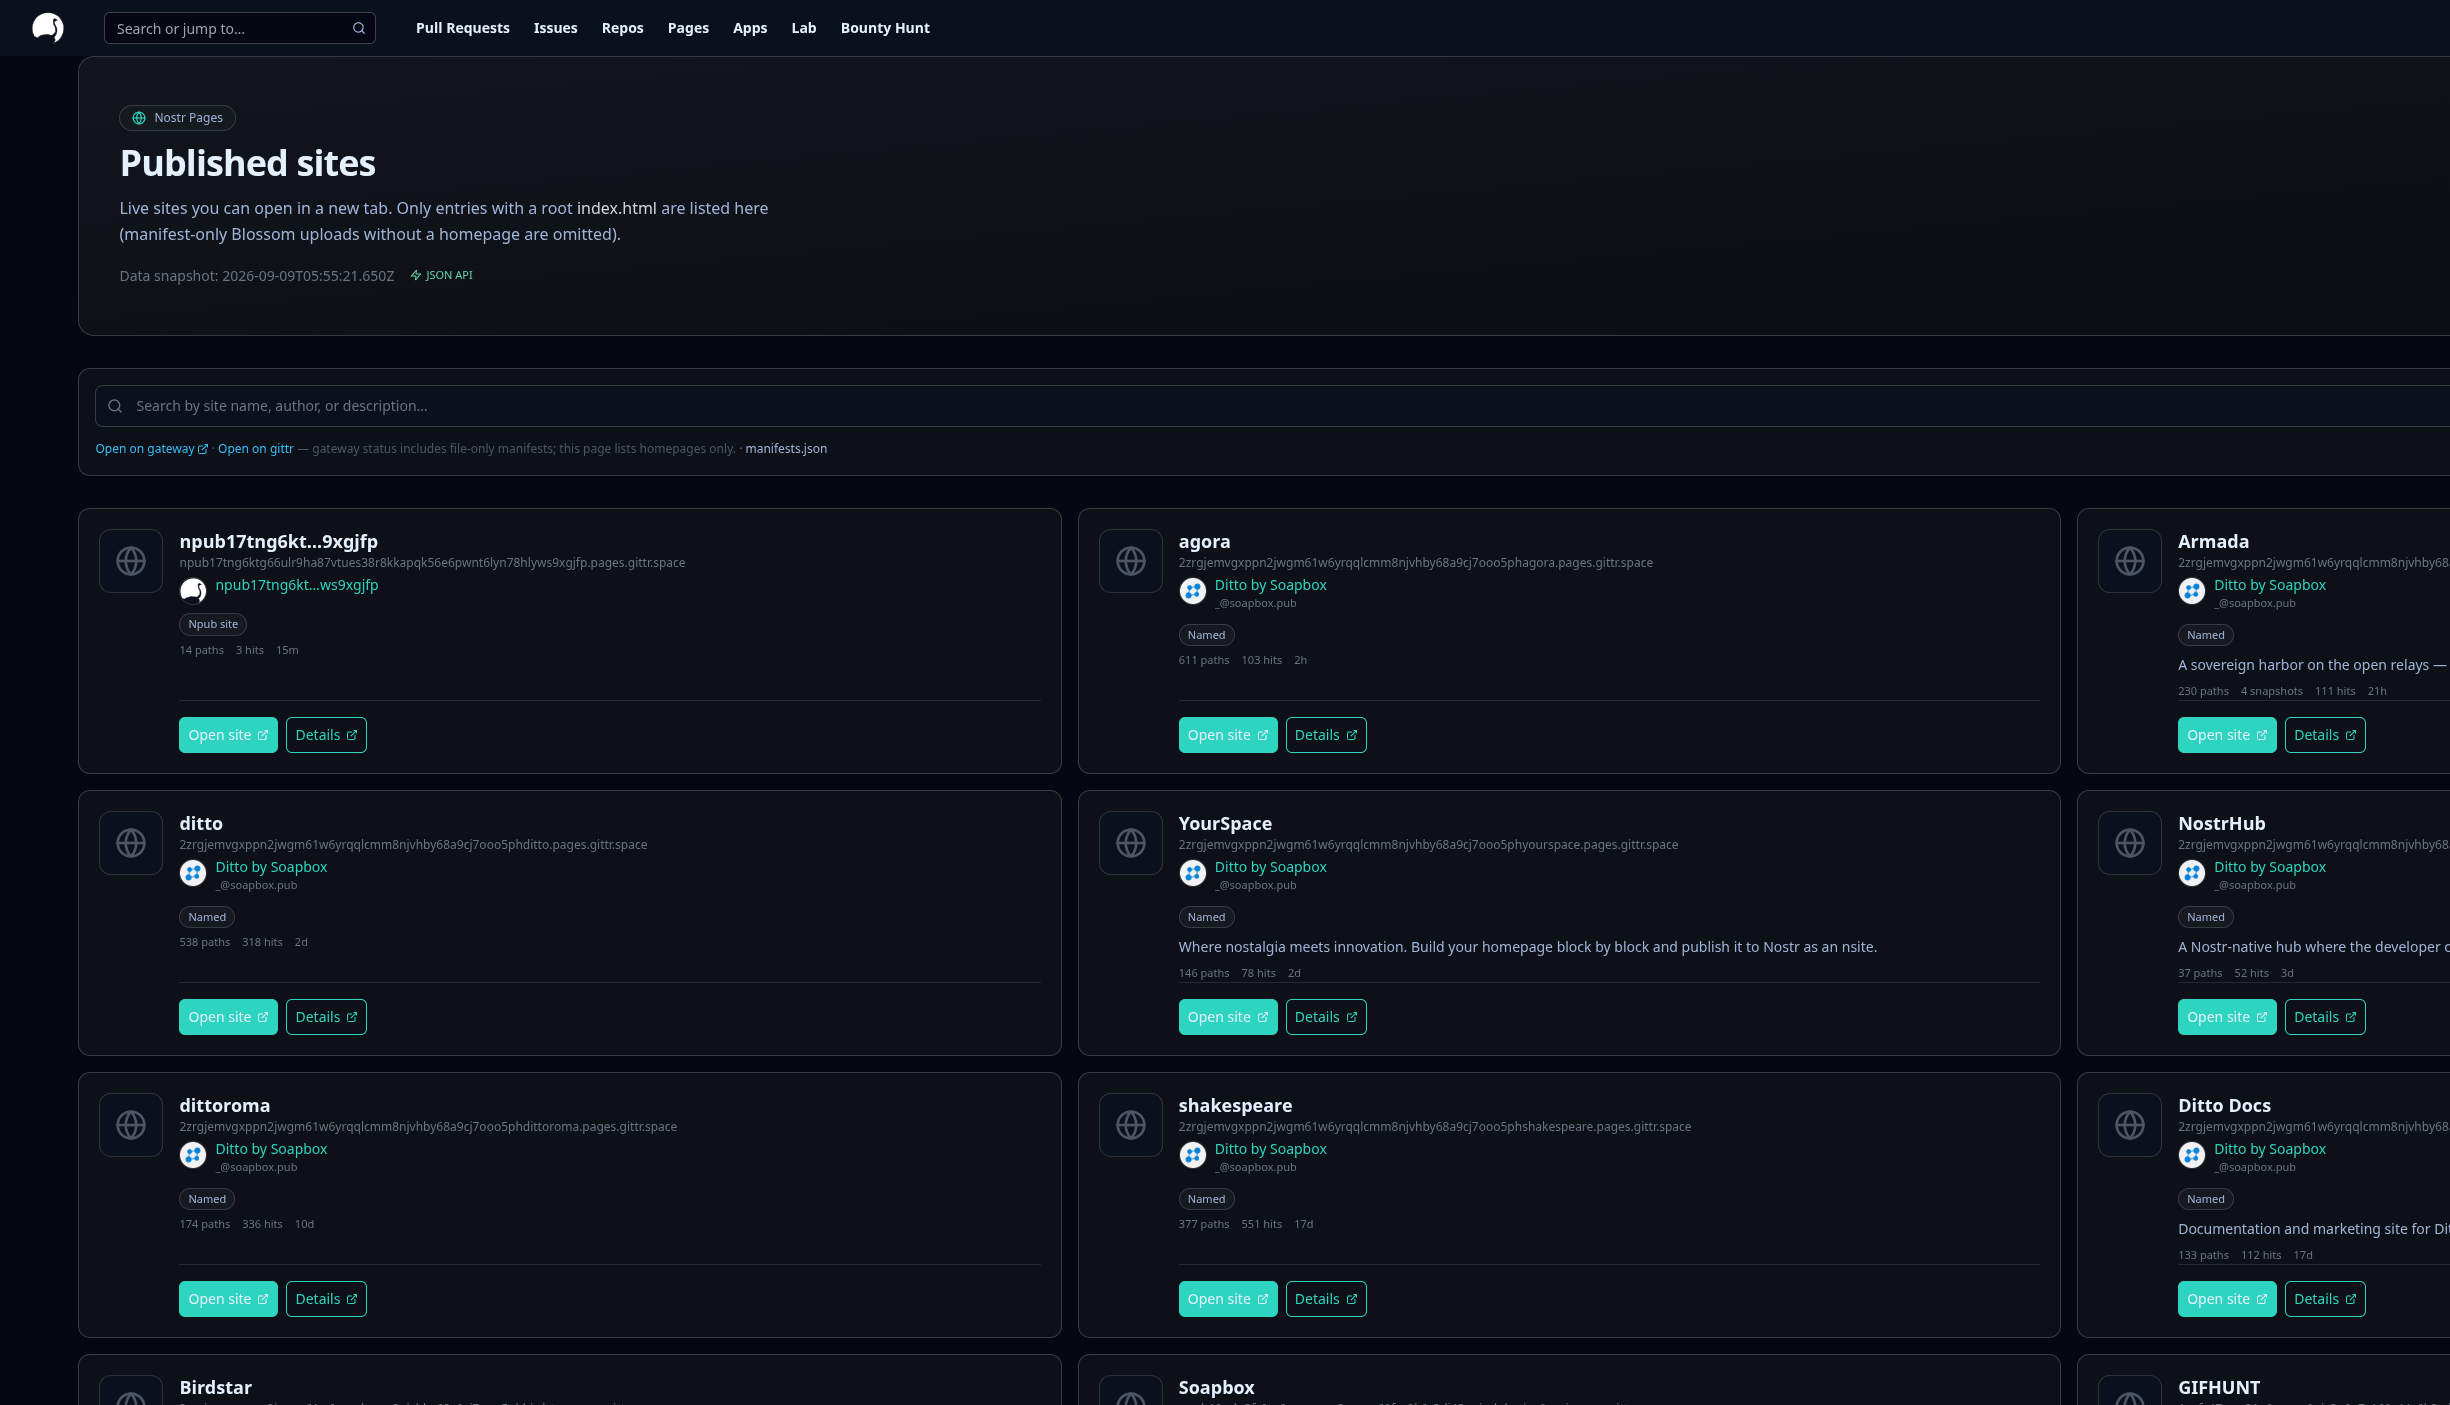Click globe icon on Armada card
This screenshot has height=1405, width=2450.
pos(2130,561)
